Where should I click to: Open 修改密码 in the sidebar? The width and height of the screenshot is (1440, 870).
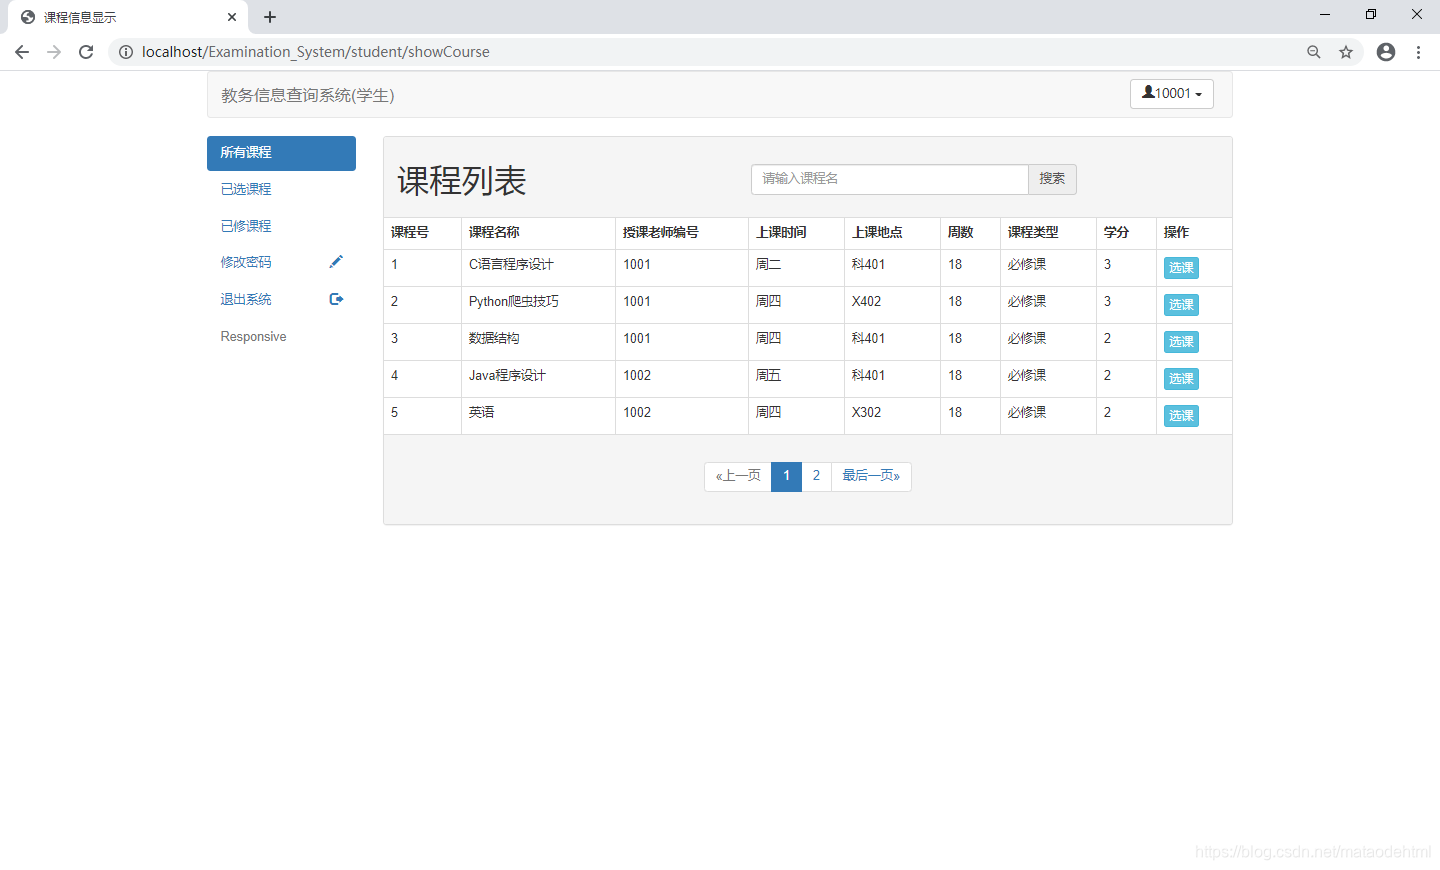[x=281, y=263]
